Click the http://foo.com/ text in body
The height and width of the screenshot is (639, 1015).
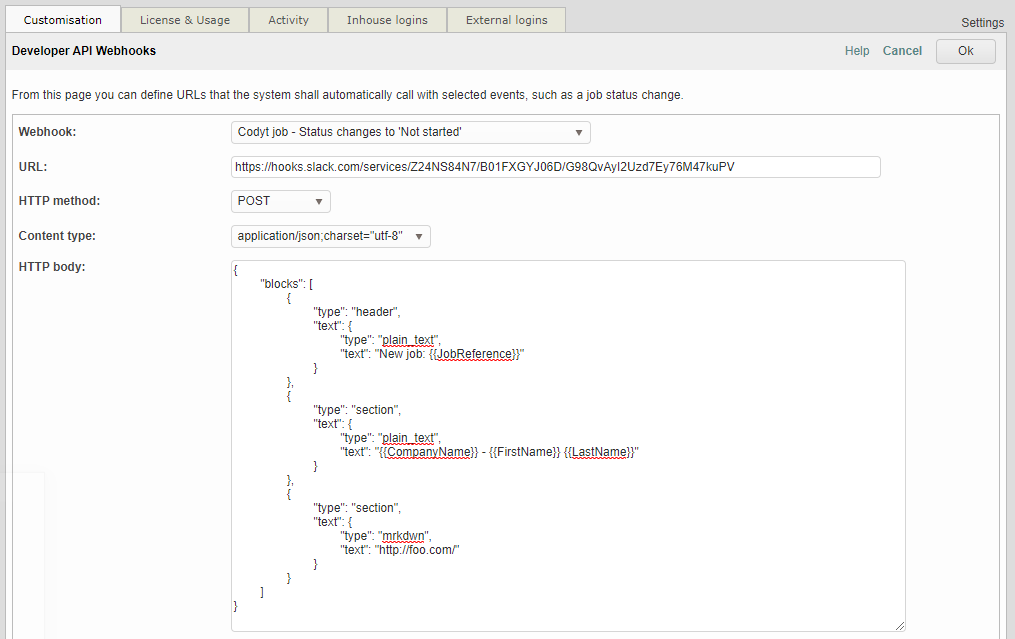pyautogui.click(x=417, y=550)
